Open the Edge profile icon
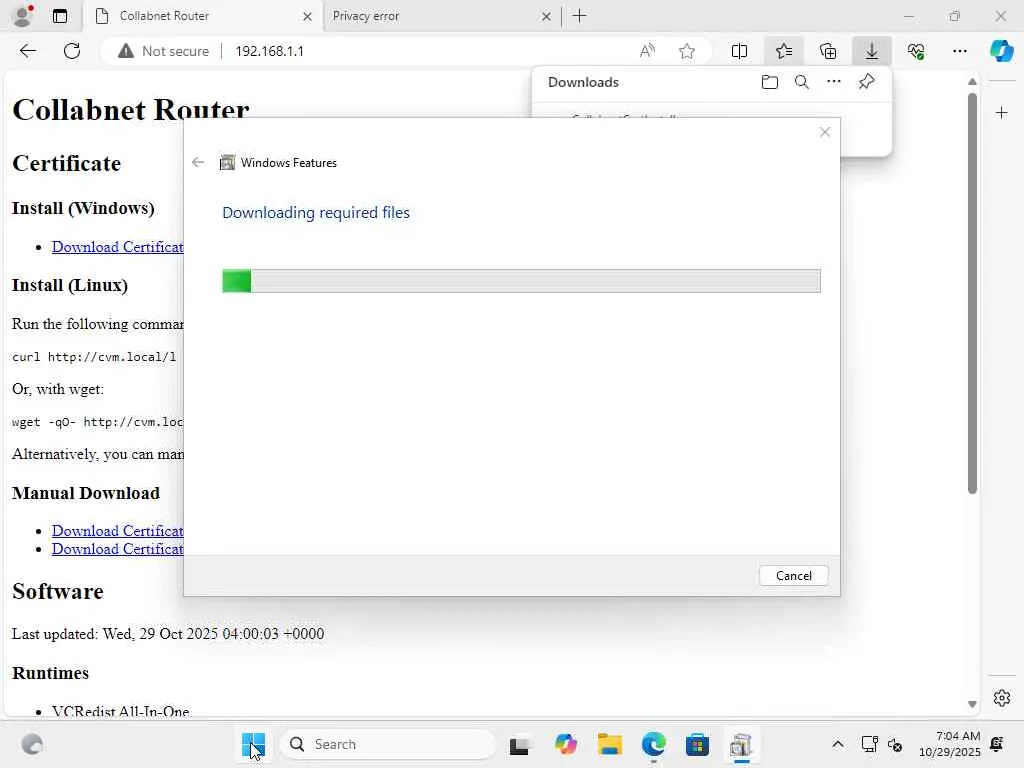 tap(23, 16)
